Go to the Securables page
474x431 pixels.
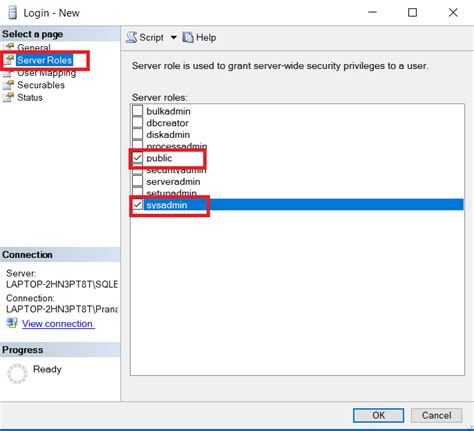click(x=41, y=85)
